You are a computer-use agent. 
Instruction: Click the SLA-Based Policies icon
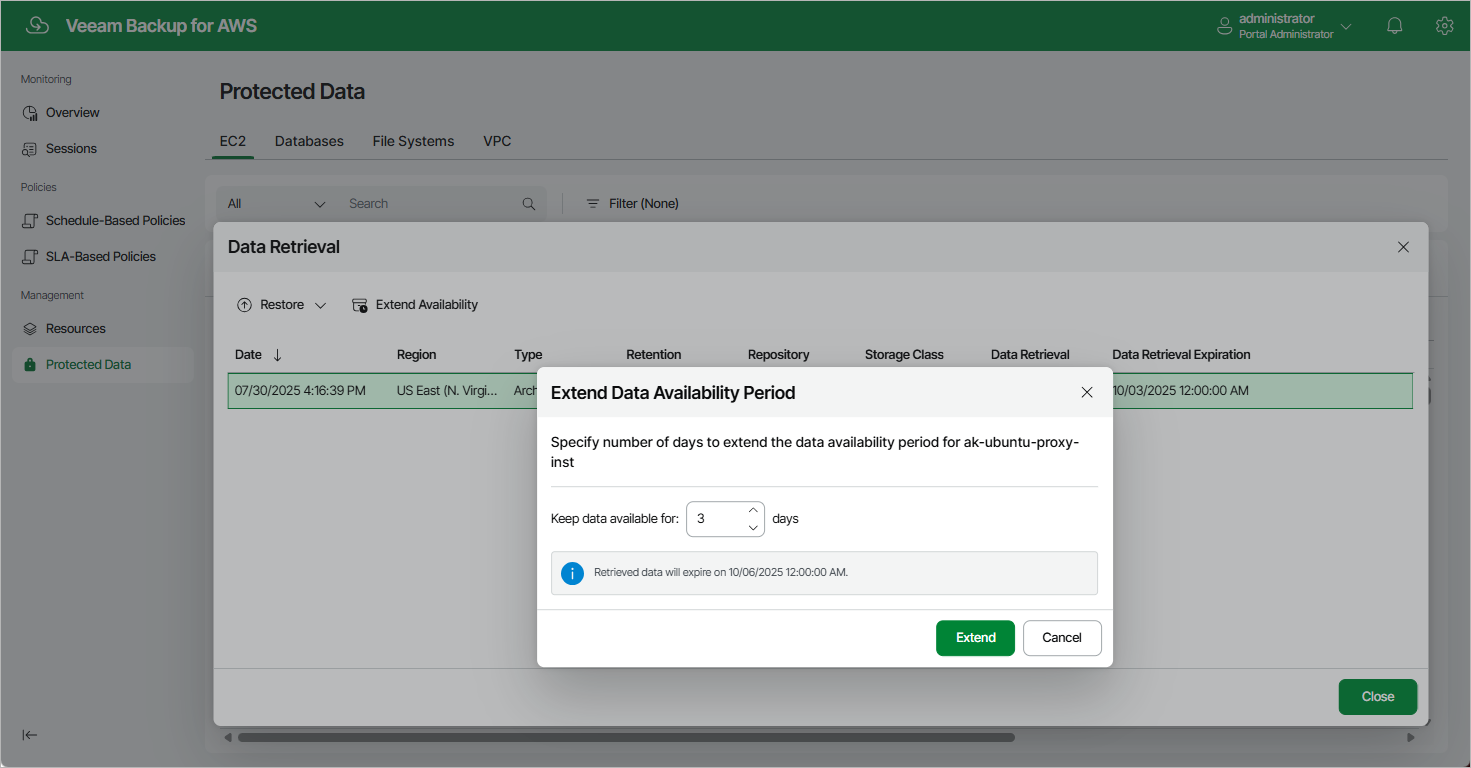tap(30, 257)
